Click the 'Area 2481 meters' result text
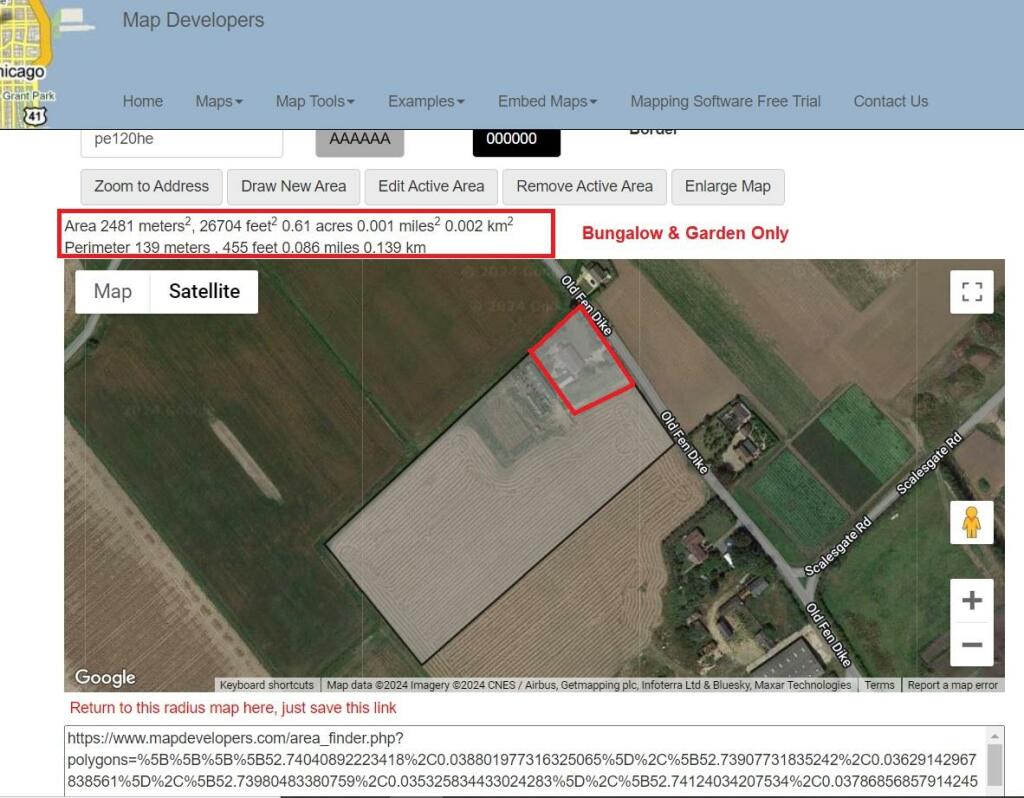This screenshot has width=1024, height=798. [x=289, y=225]
